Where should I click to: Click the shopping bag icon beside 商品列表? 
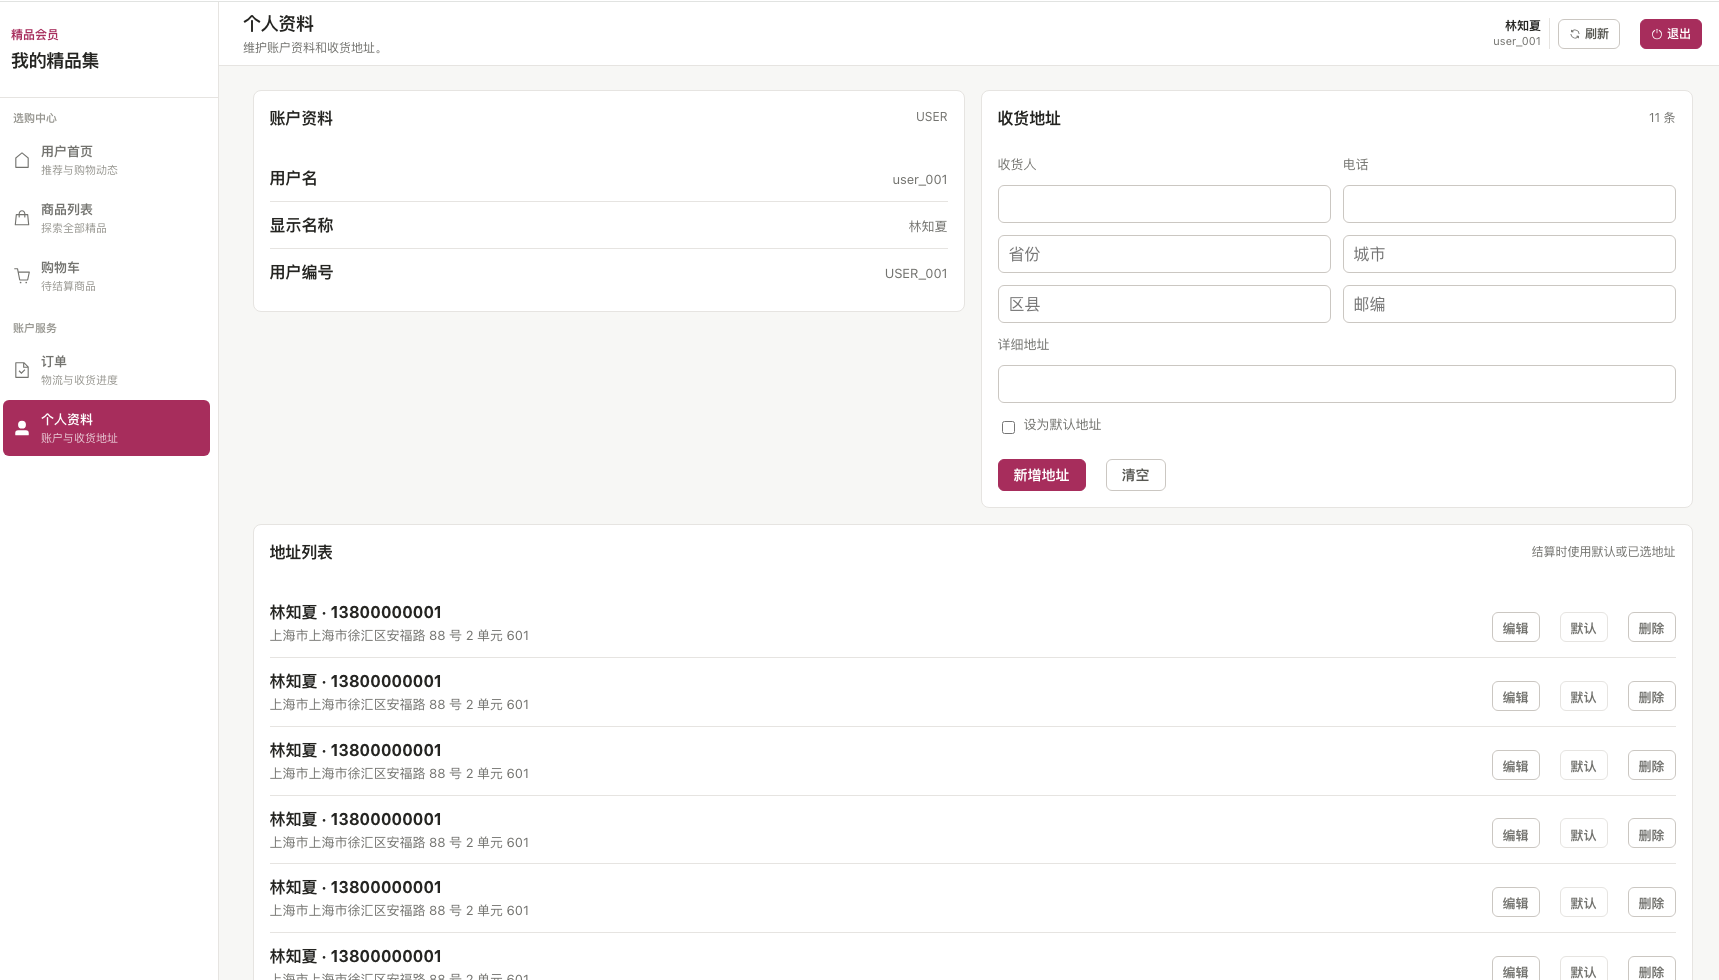(22, 218)
